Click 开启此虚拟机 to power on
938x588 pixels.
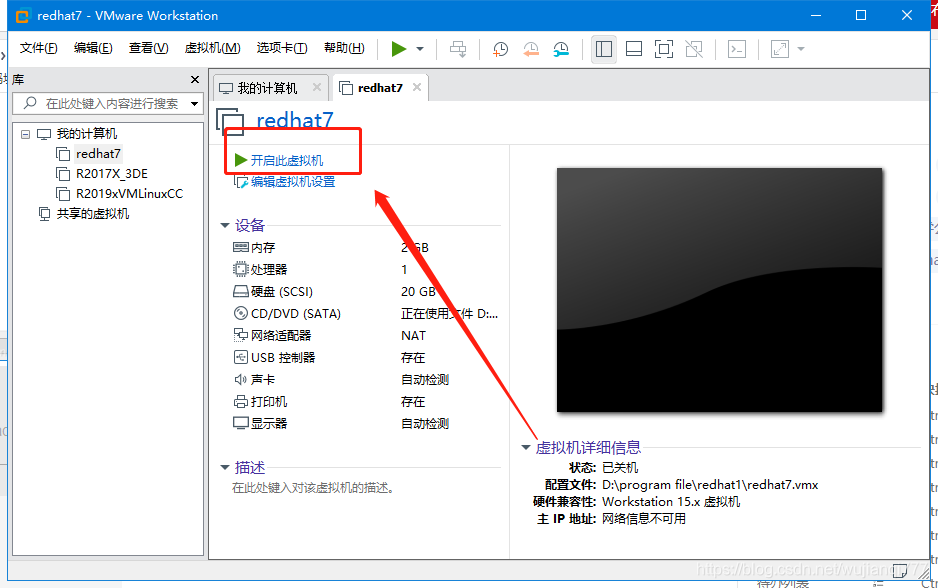pyautogui.click(x=286, y=160)
